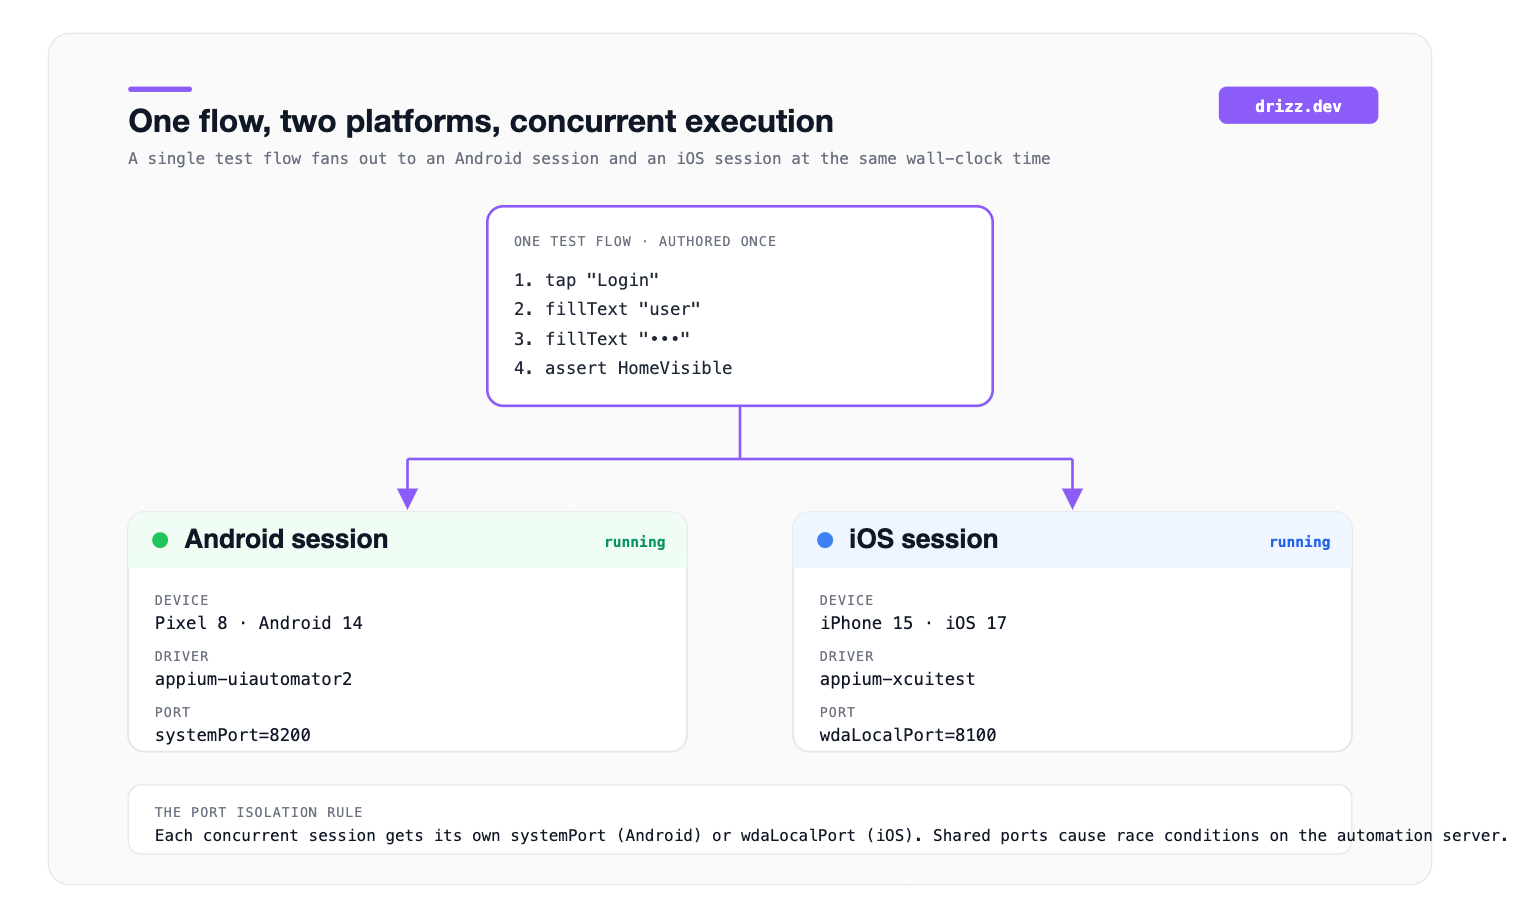1538x916 pixels.
Task: Click the subtitle about wall-clock time
Action: coord(589,158)
